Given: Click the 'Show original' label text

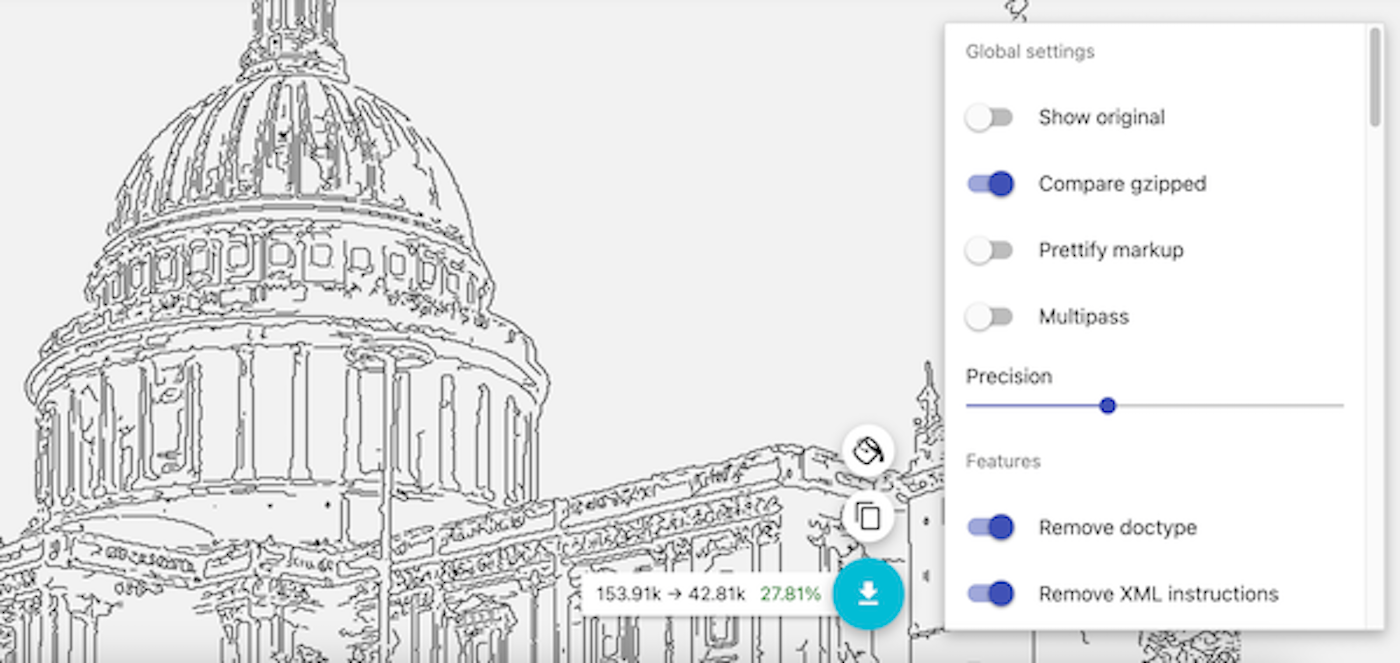Looking at the screenshot, I should pyautogui.click(x=1101, y=118).
